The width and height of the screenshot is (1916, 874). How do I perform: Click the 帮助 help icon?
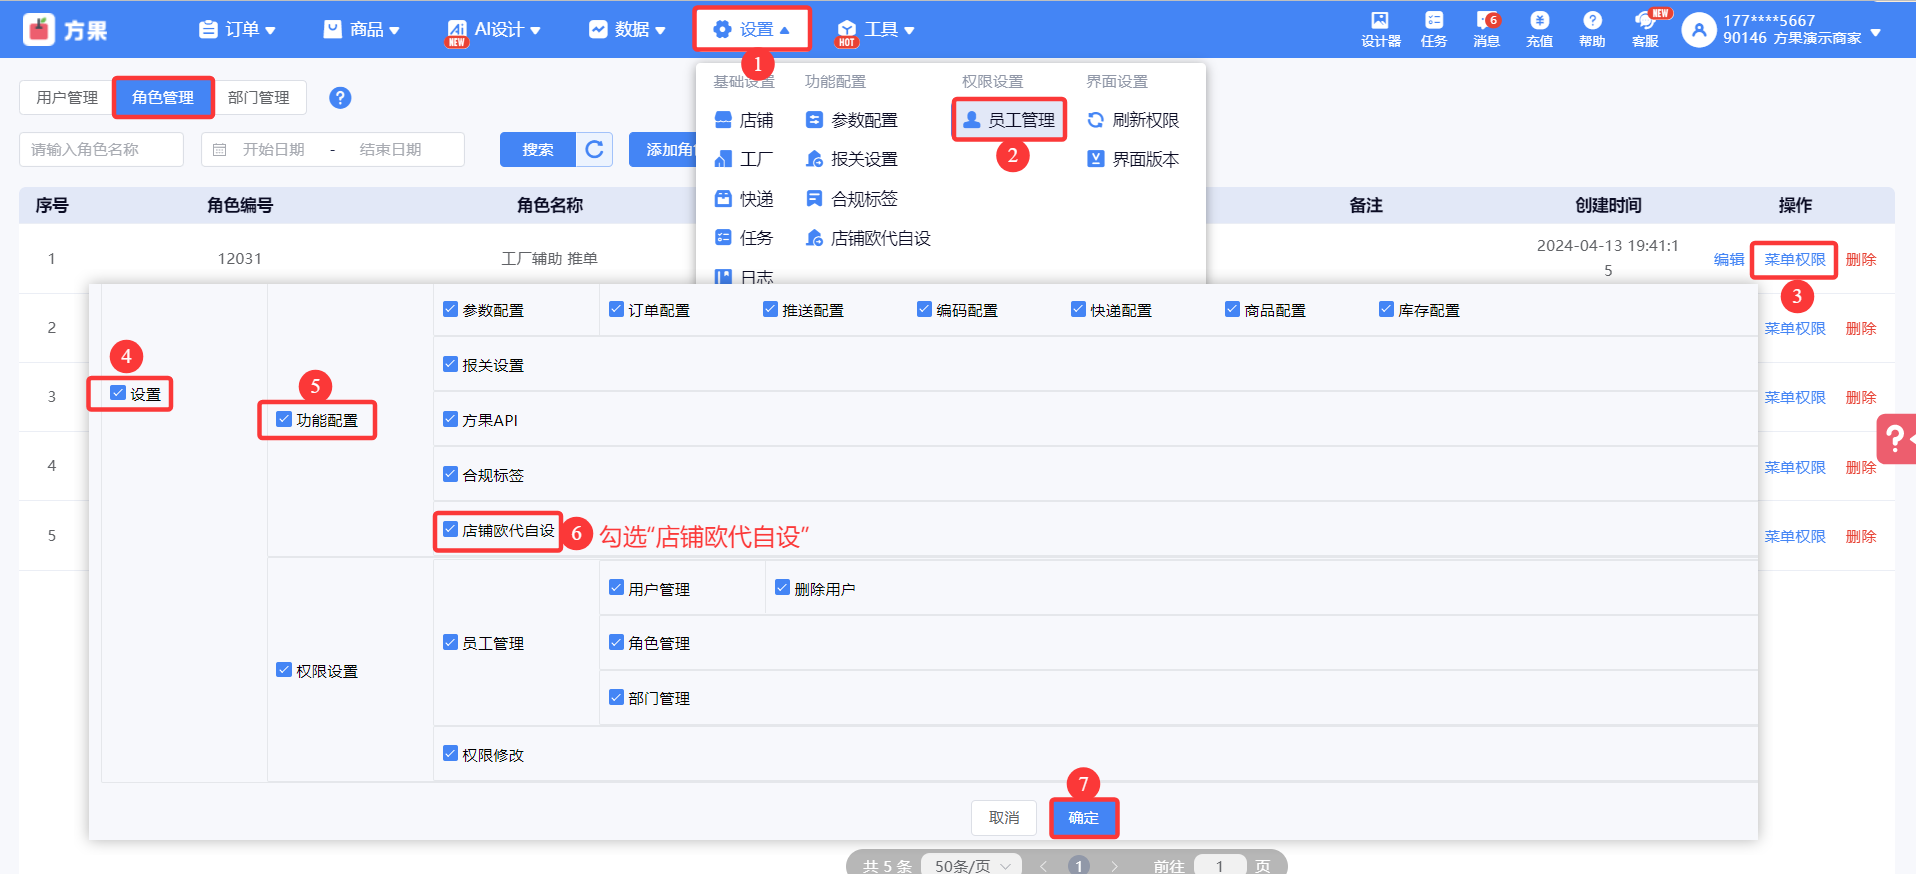coord(1592,28)
